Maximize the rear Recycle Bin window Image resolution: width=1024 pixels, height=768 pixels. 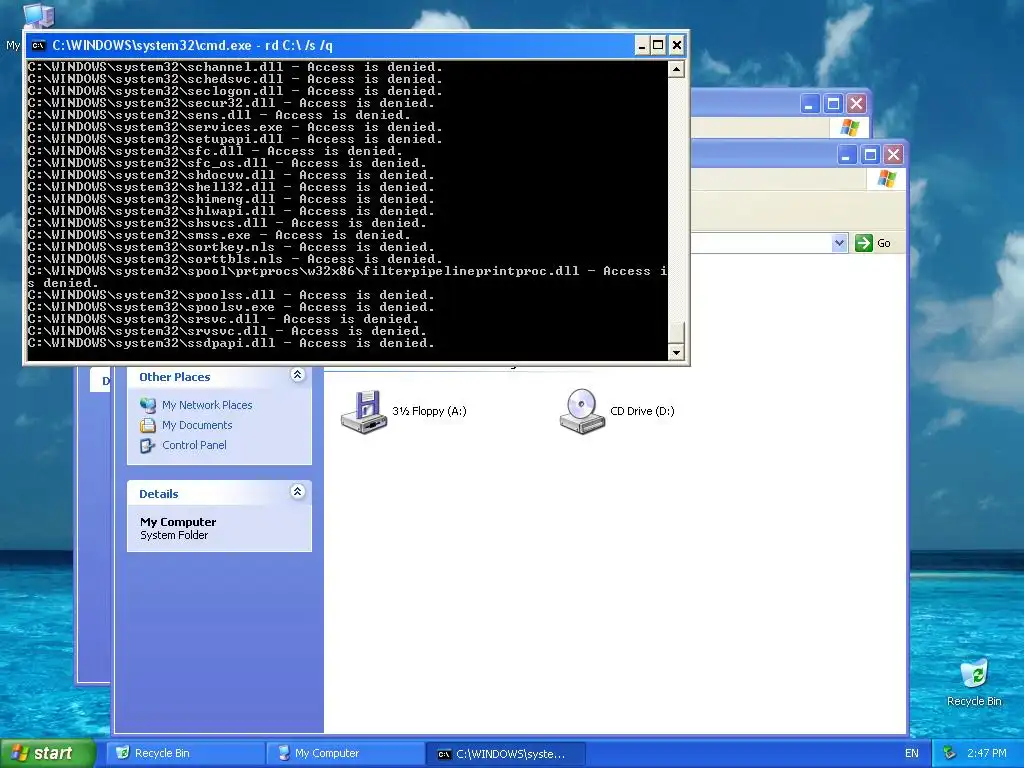(833, 103)
